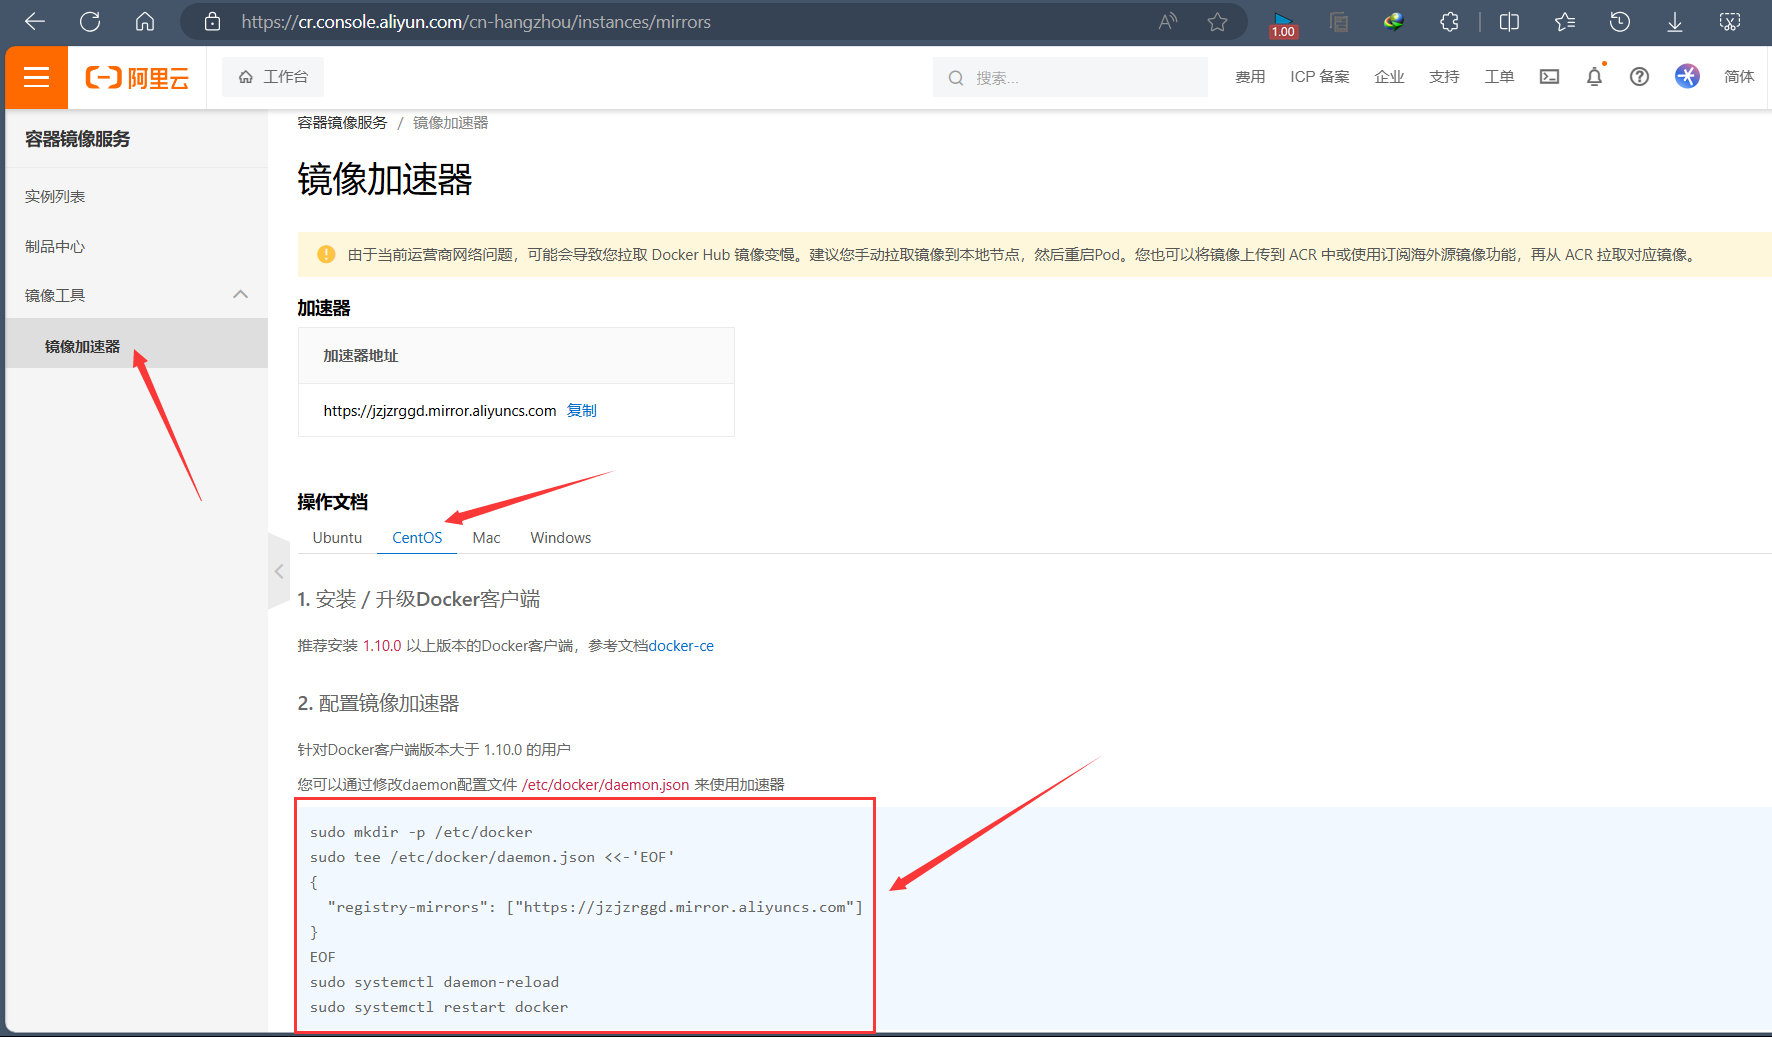The height and width of the screenshot is (1037, 1772).
Task: Click 容器镜像服务 breadcrumb link
Action: 342,122
